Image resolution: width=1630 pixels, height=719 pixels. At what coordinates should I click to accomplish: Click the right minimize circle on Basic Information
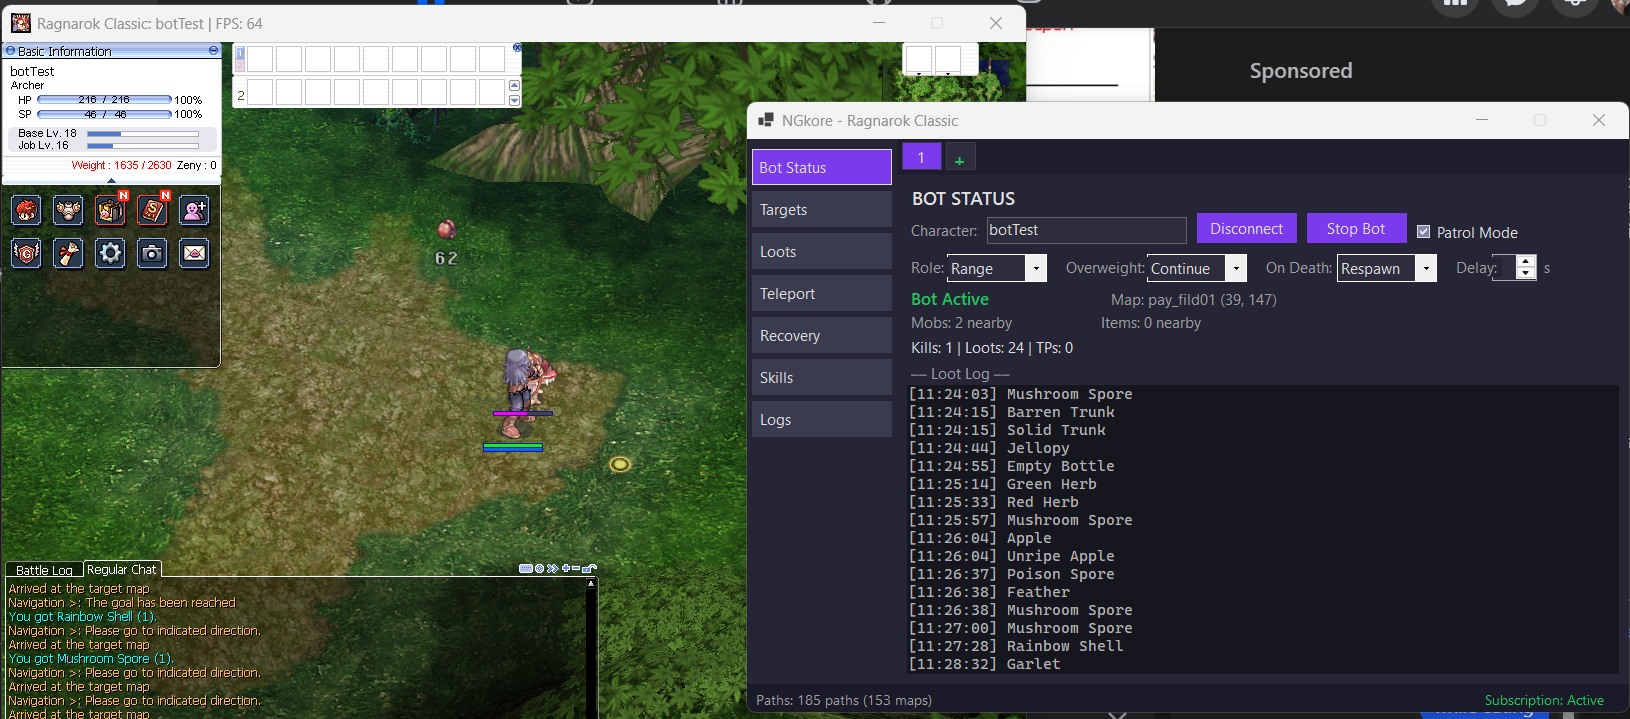(x=213, y=50)
